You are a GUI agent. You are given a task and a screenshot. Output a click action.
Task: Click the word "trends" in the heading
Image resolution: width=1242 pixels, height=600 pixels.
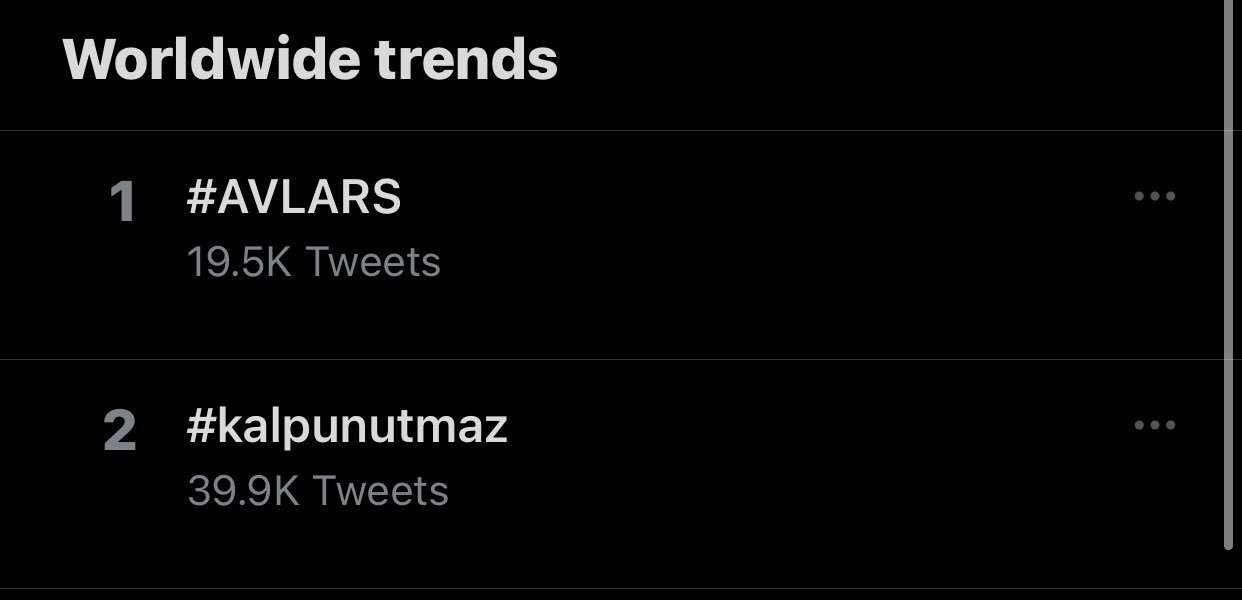466,59
